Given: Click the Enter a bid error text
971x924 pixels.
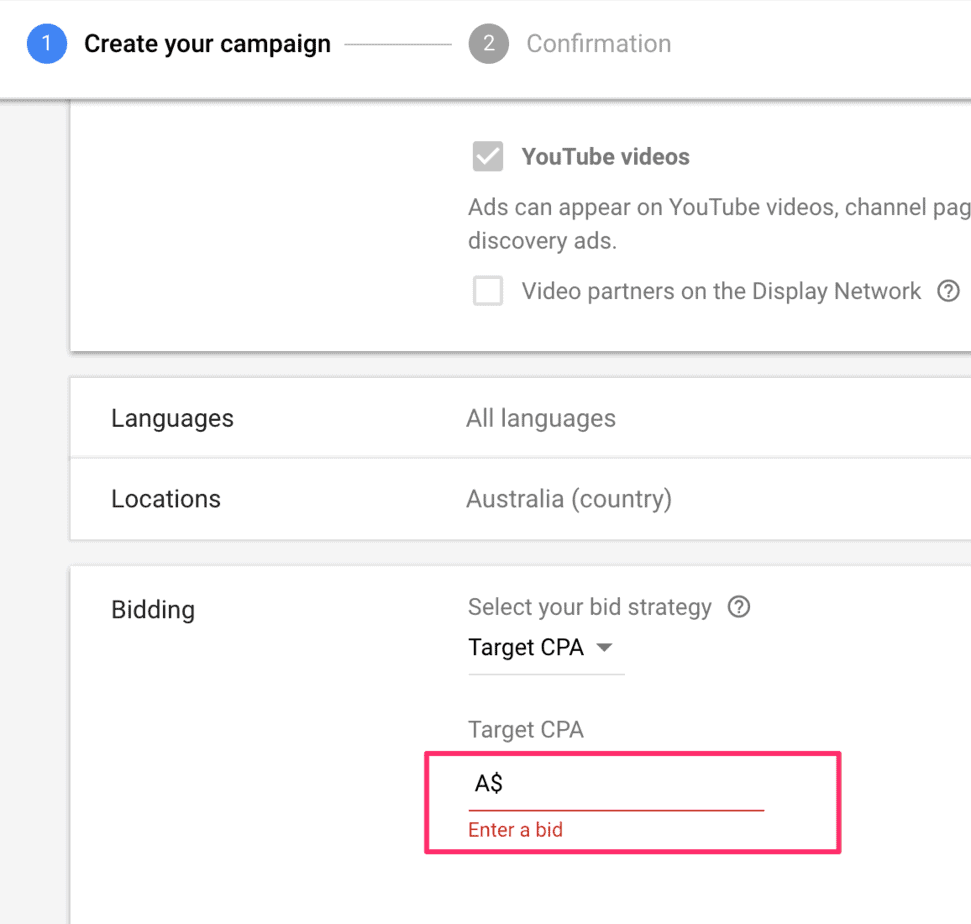Looking at the screenshot, I should pyautogui.click(x=515, y=829).
